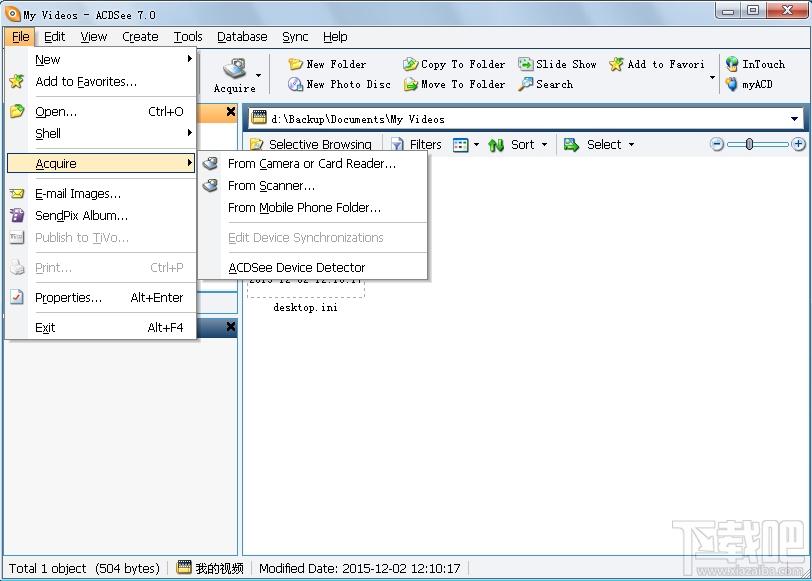Choose SendPix Album... menu entry

click(101, 215)
